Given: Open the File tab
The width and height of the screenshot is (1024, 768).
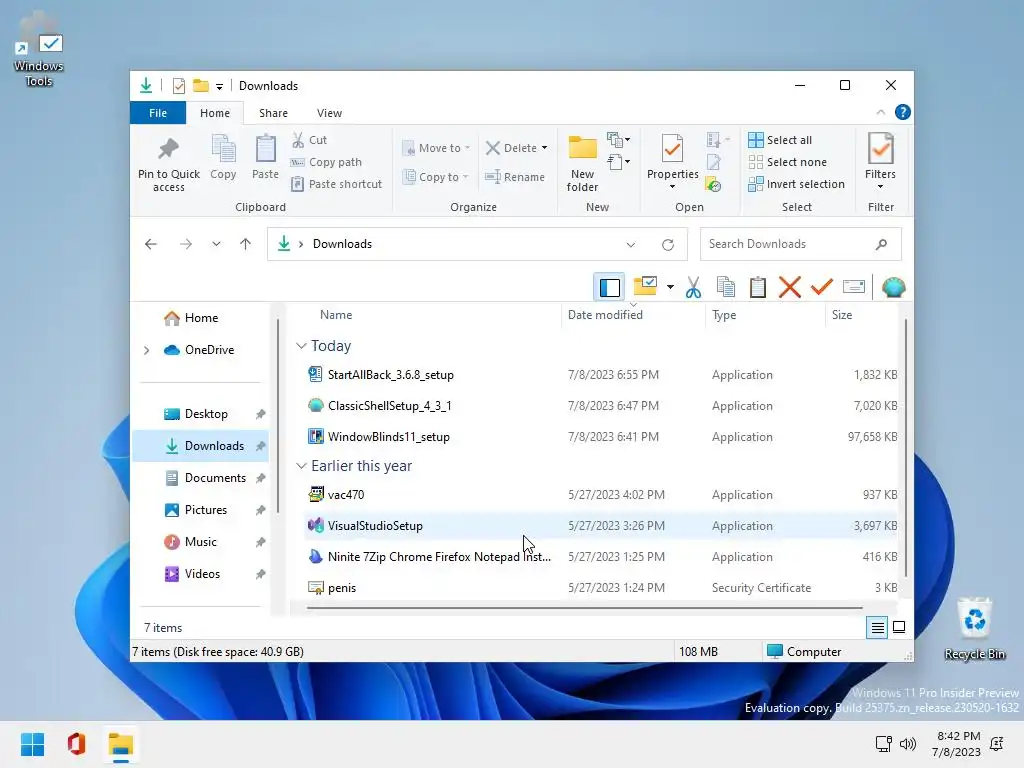Looking at the screenshot, I should 158,113.
